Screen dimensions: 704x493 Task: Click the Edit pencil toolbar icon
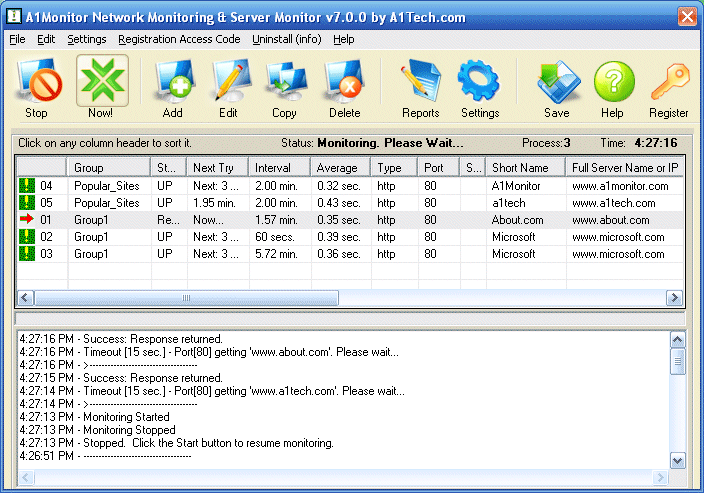pyautogui.click(x=228, y=87)
